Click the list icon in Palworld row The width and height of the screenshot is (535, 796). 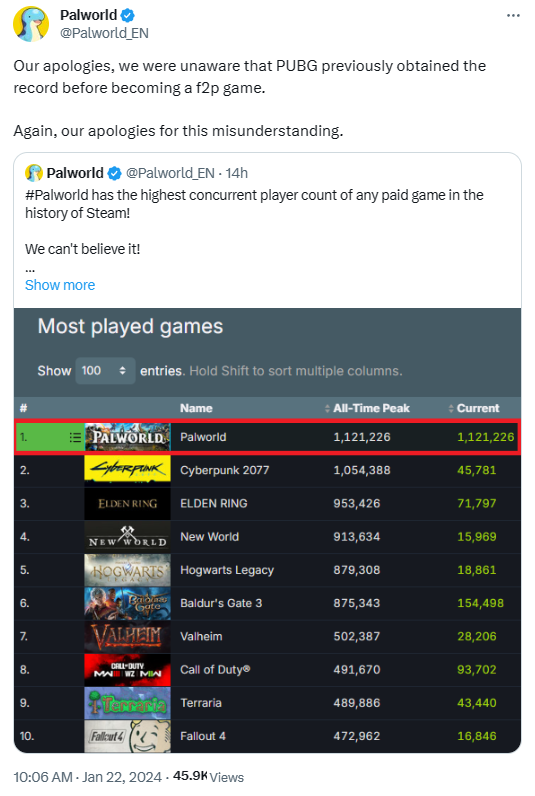75,437
